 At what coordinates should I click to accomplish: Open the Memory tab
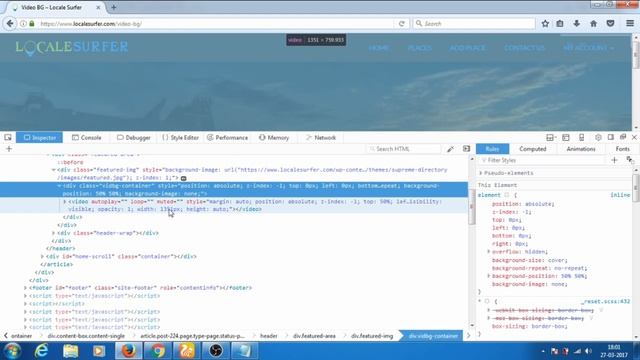(274, 138)
